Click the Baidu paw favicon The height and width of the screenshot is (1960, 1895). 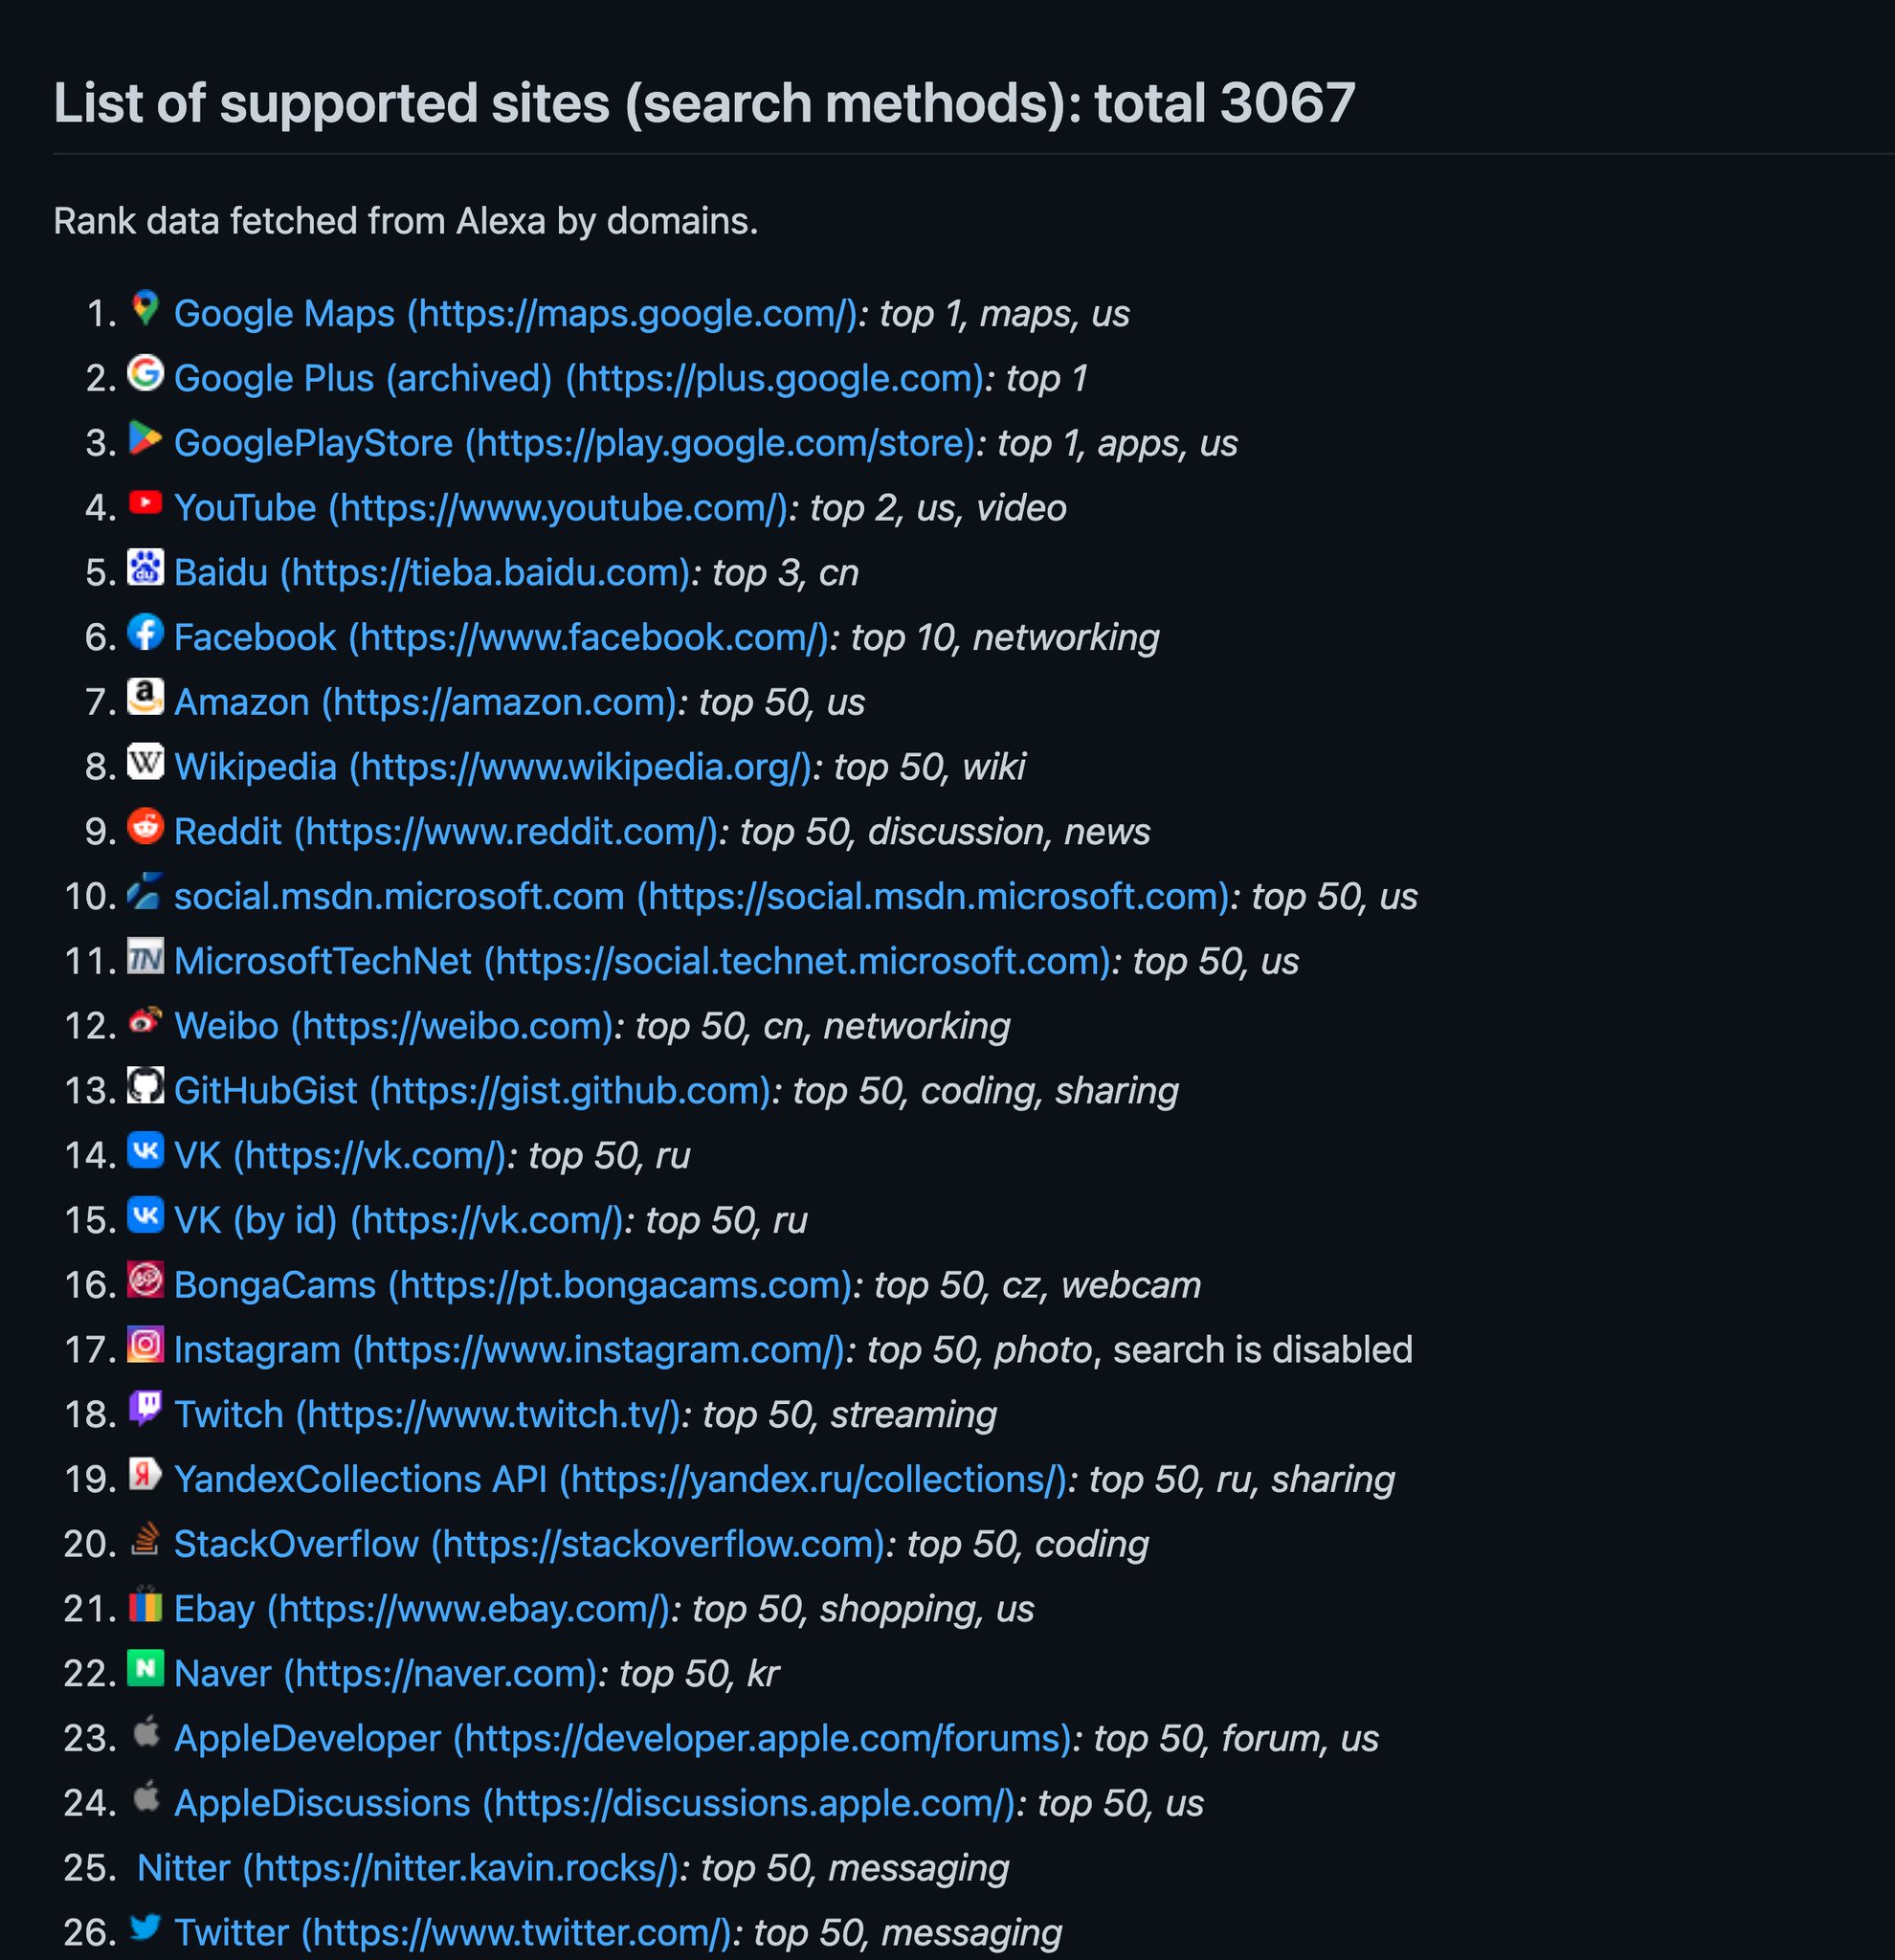coord(145,567)
